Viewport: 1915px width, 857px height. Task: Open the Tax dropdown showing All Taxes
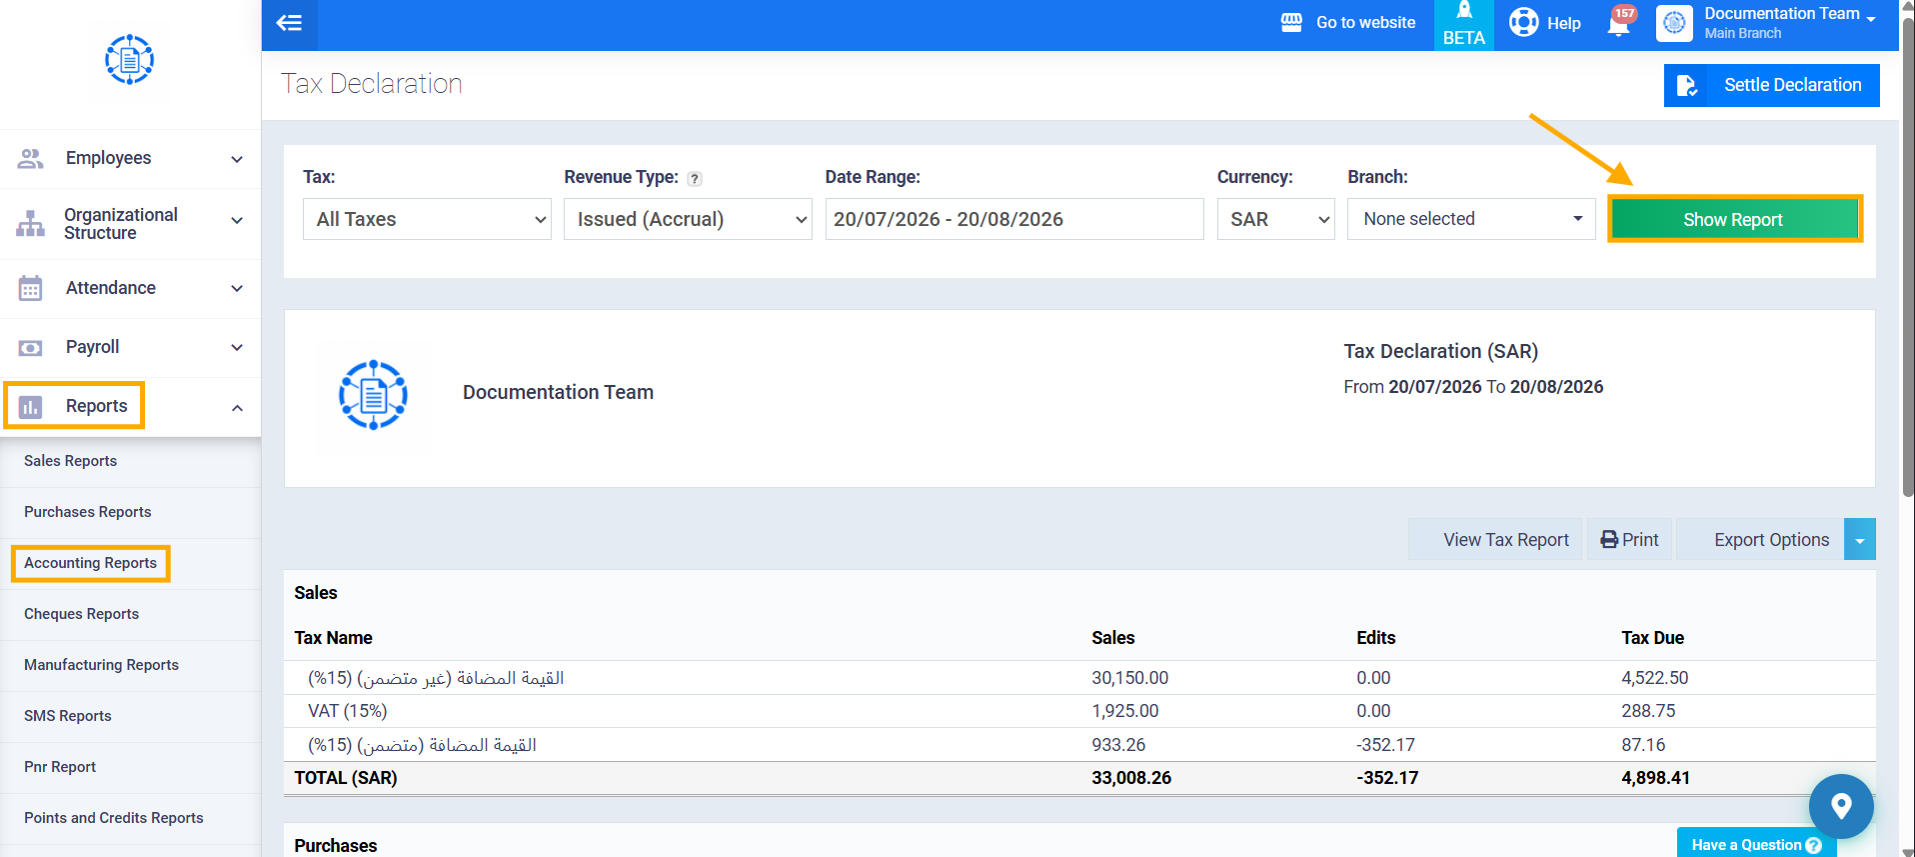click(427, 219)
